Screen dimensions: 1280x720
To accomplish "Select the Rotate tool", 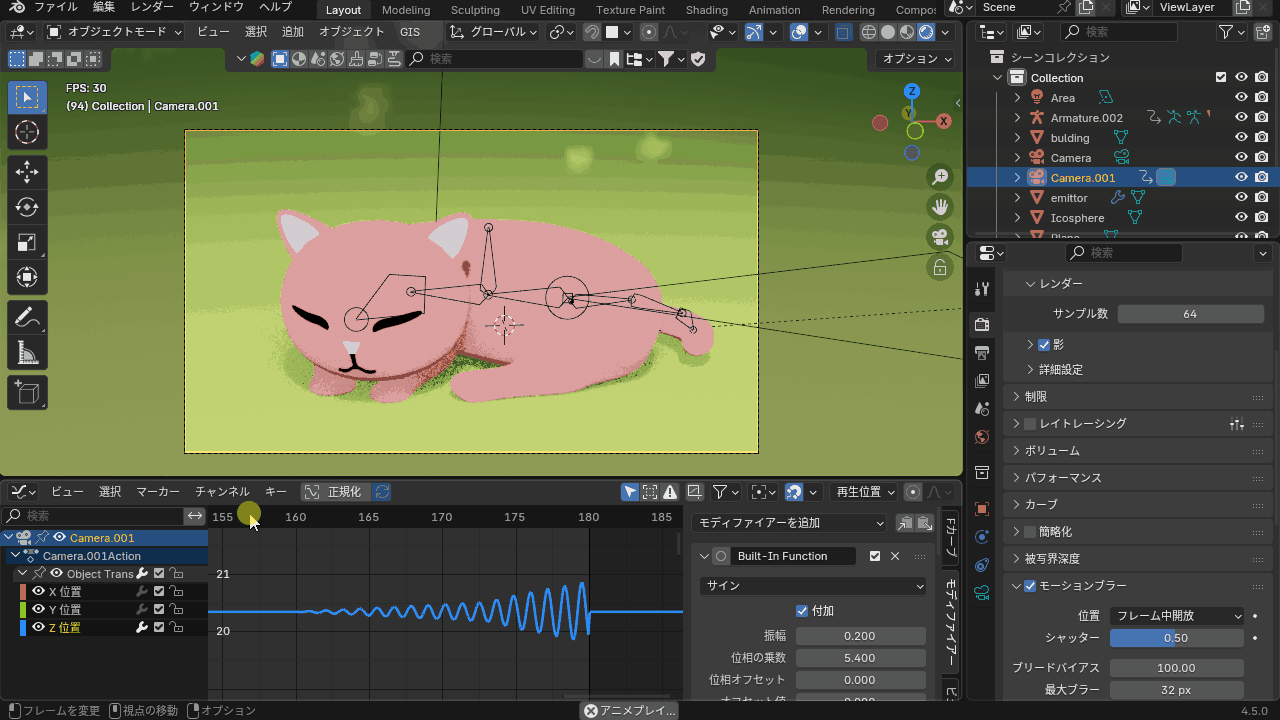I will (27, 207).
